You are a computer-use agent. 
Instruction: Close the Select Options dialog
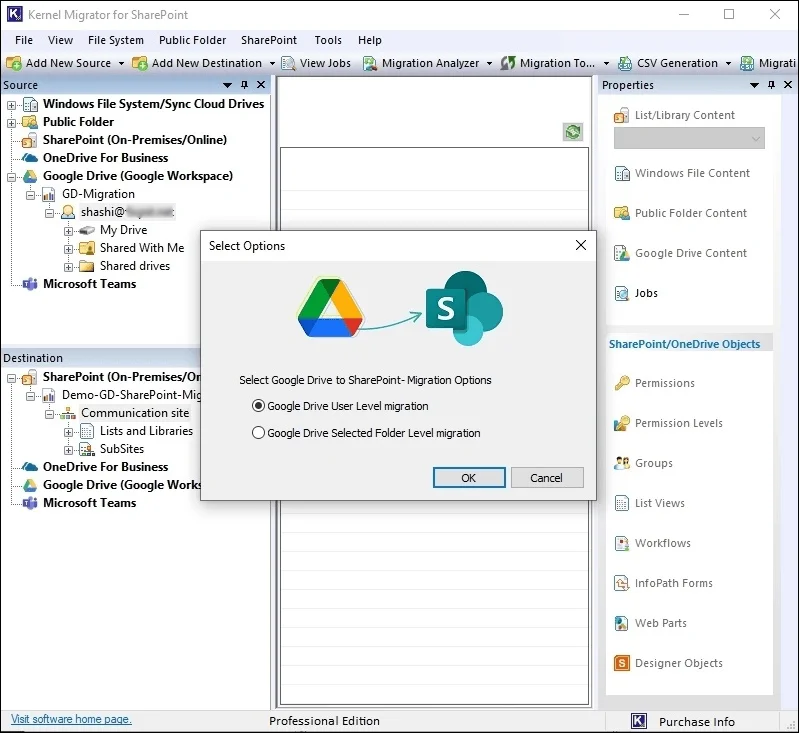[580, 245]
